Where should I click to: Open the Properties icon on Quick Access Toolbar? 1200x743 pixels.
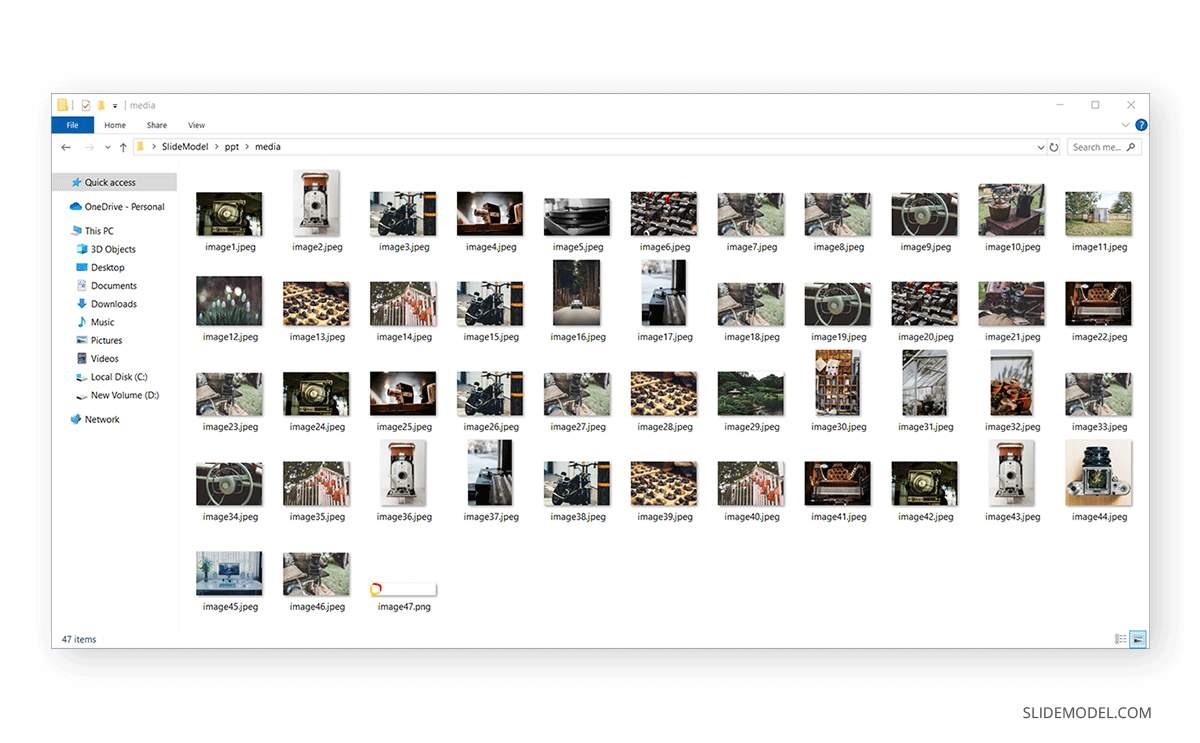(86, 105)
